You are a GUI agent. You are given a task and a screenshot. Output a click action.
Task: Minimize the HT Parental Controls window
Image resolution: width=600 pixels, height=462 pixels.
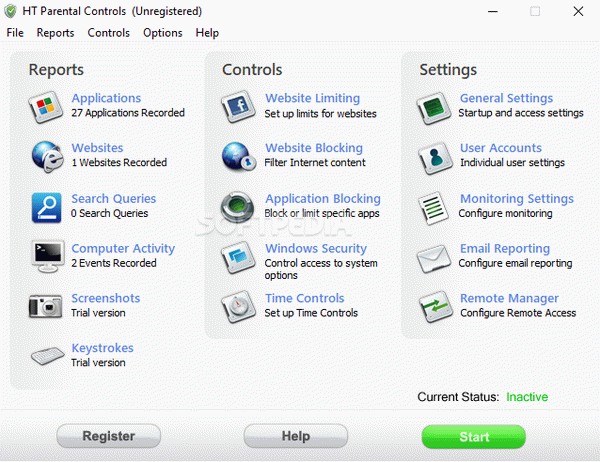coord(493,11)
